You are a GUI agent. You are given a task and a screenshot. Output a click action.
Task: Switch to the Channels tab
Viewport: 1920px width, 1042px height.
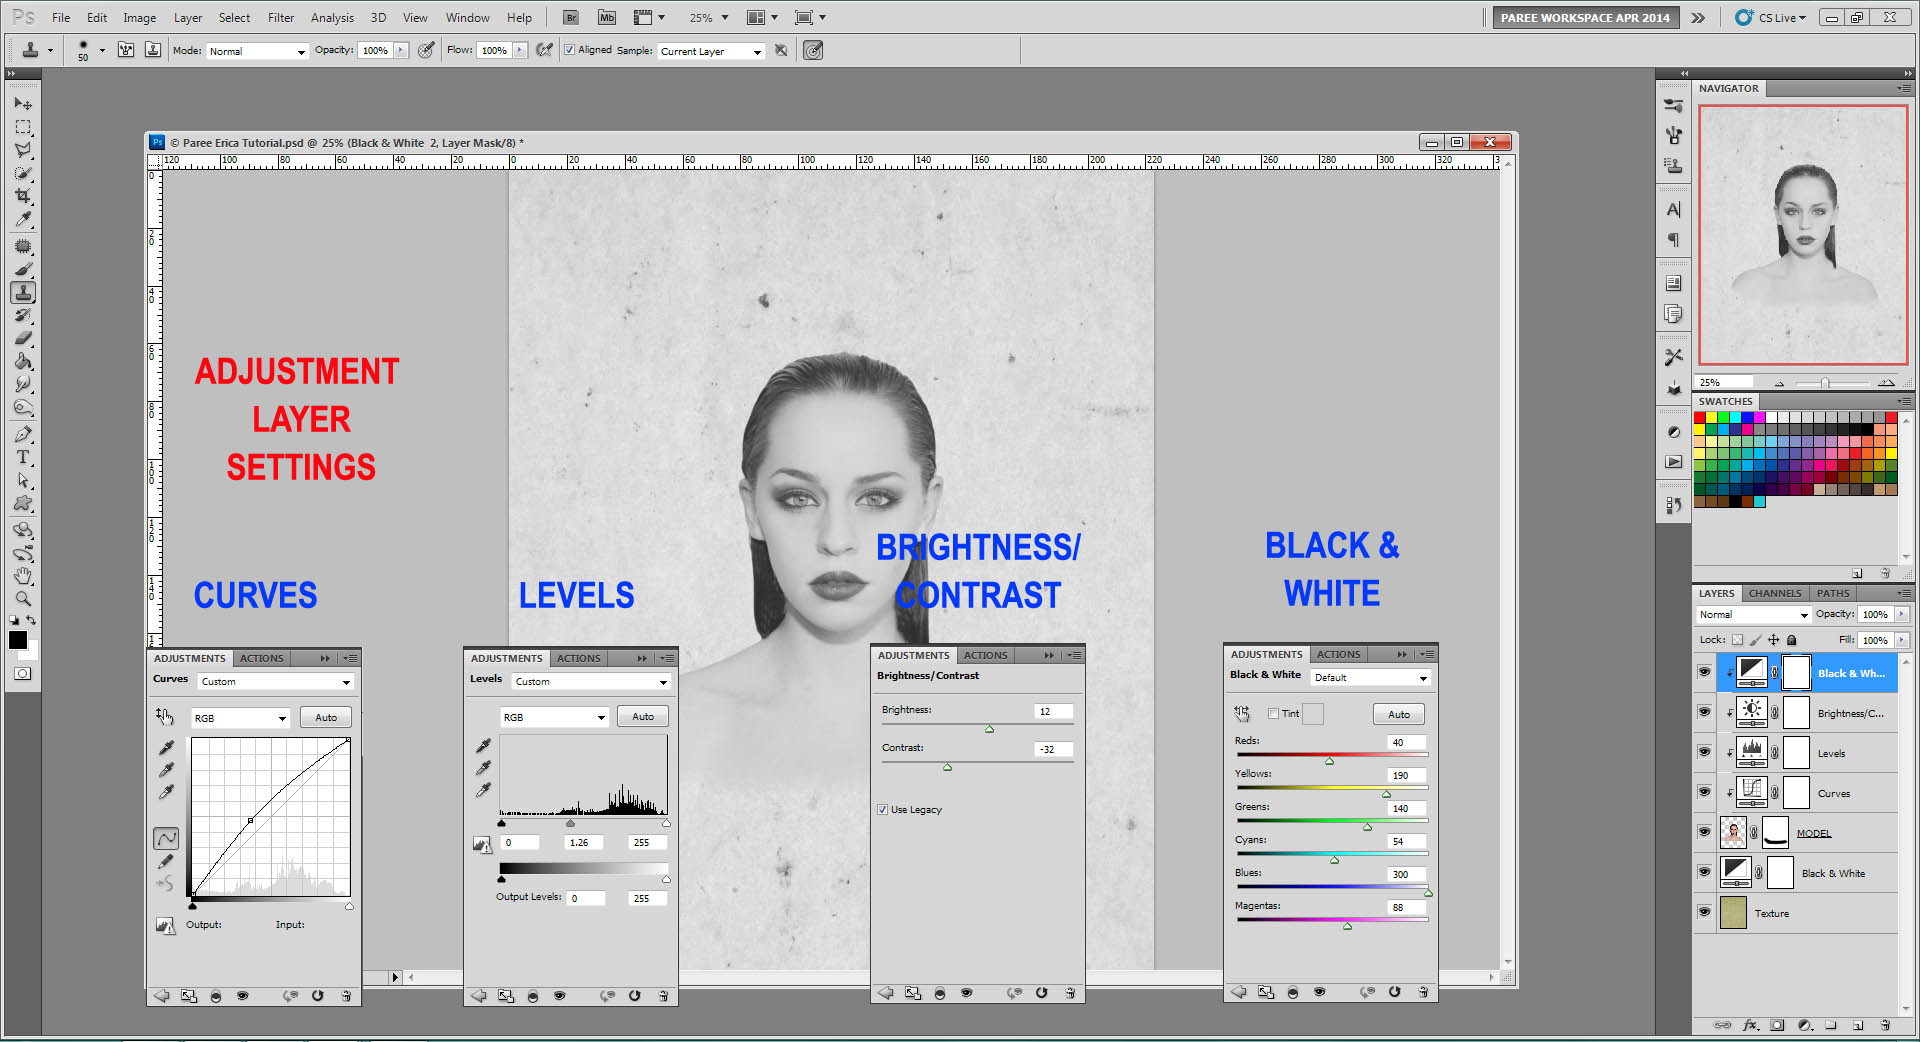click(1774, 593)
